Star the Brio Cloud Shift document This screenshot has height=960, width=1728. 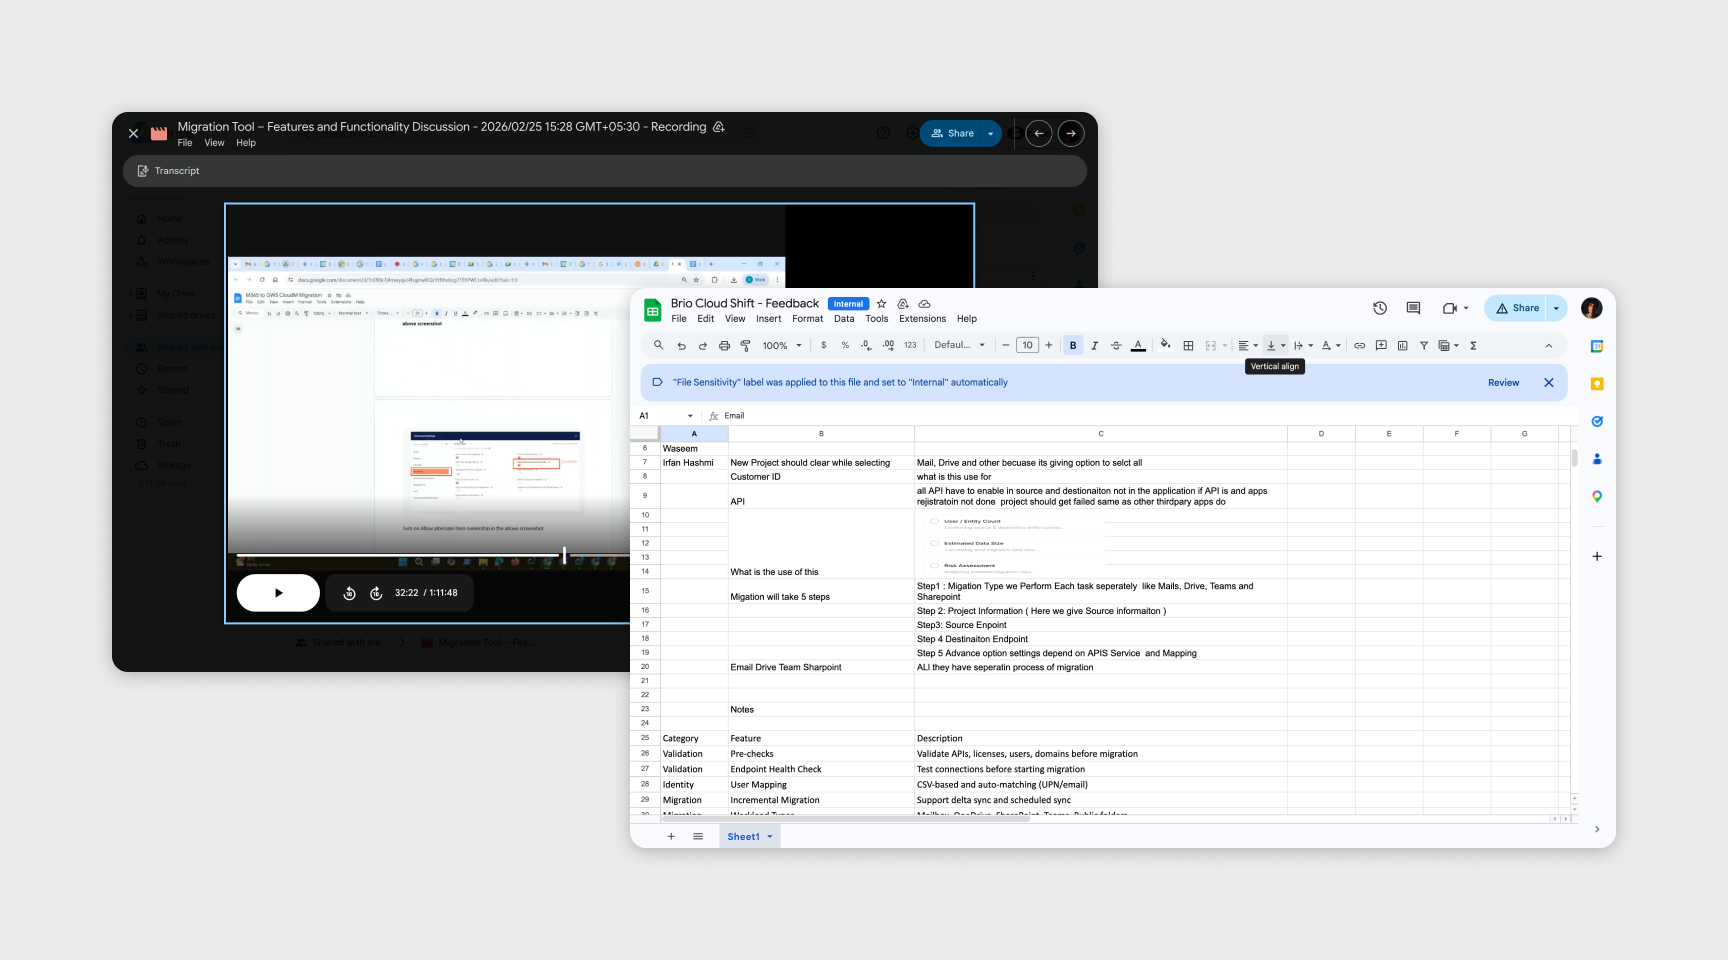click(881, 304)
